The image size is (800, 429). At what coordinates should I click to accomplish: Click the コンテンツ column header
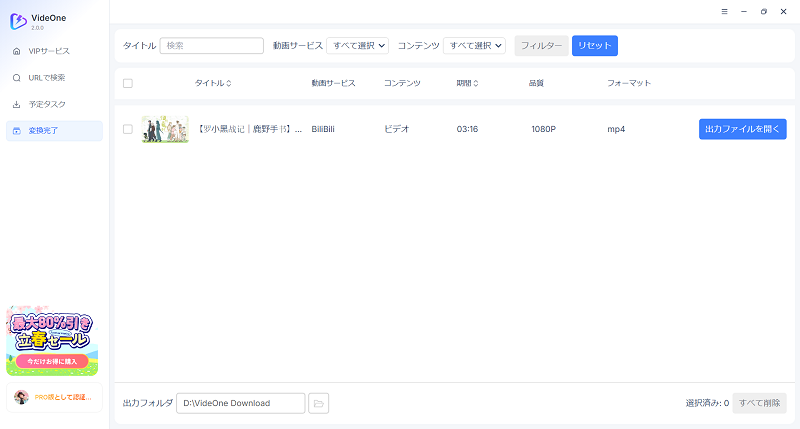pyautogui.click(x=402, y=83)
